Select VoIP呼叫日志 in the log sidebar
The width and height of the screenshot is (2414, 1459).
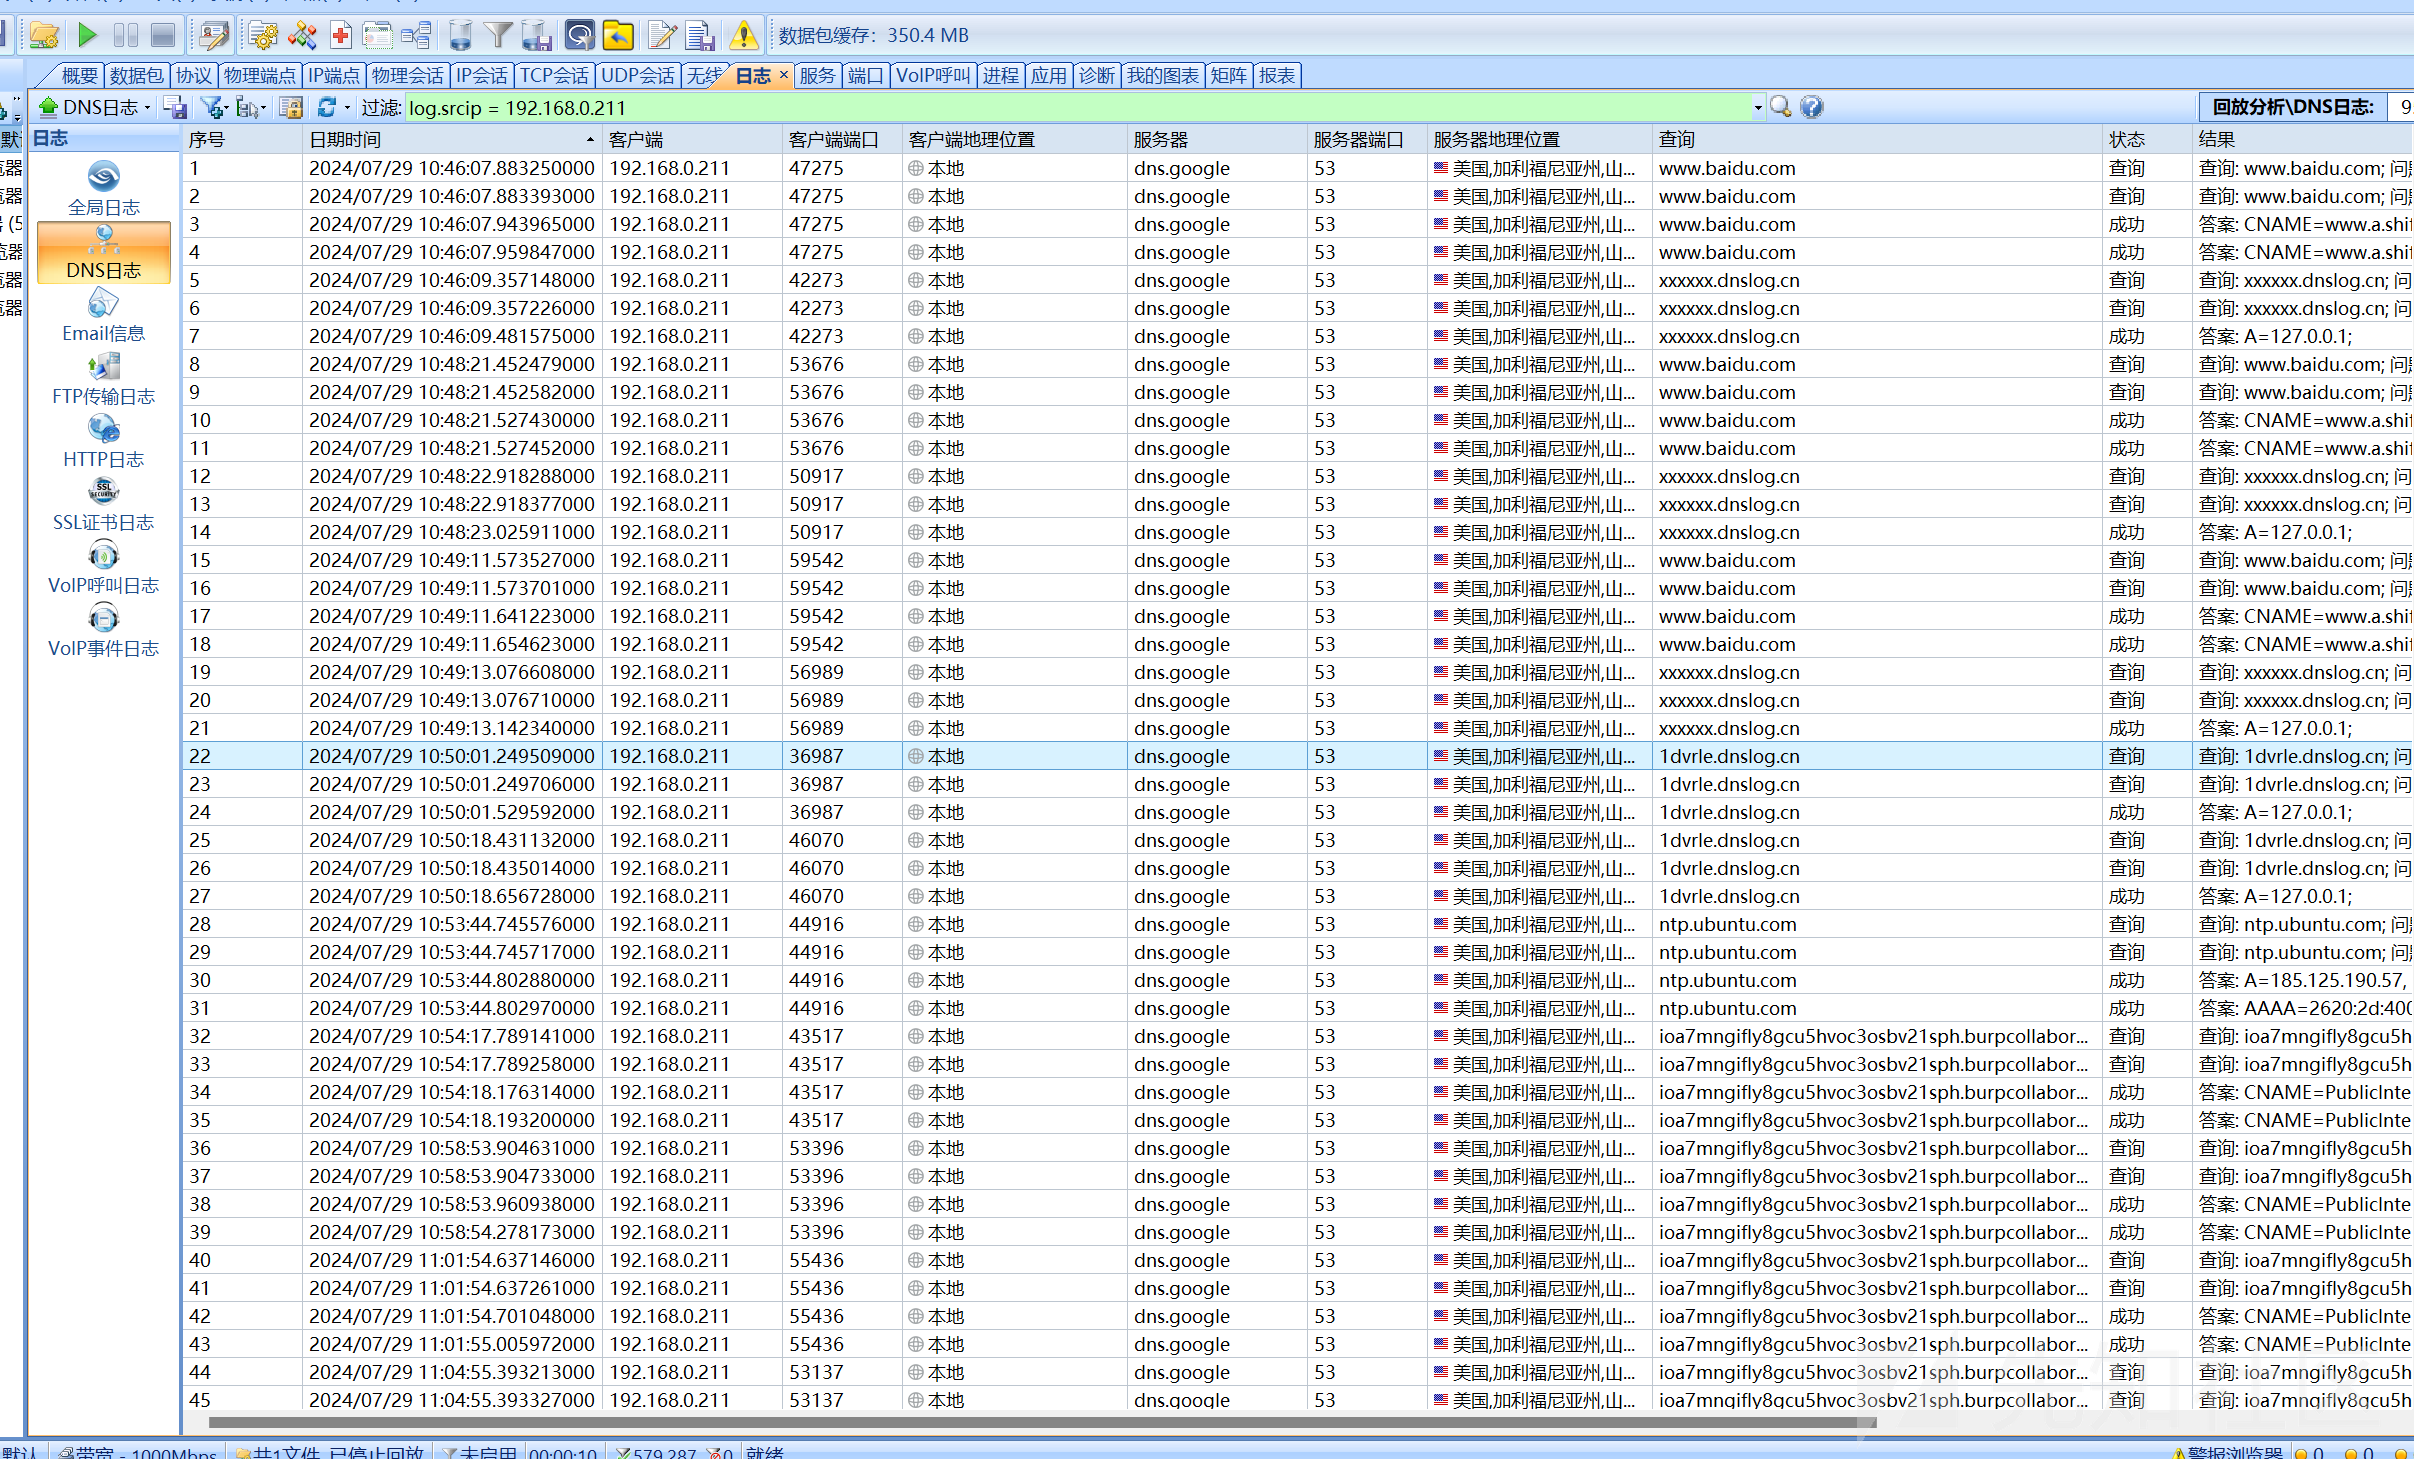104,568
